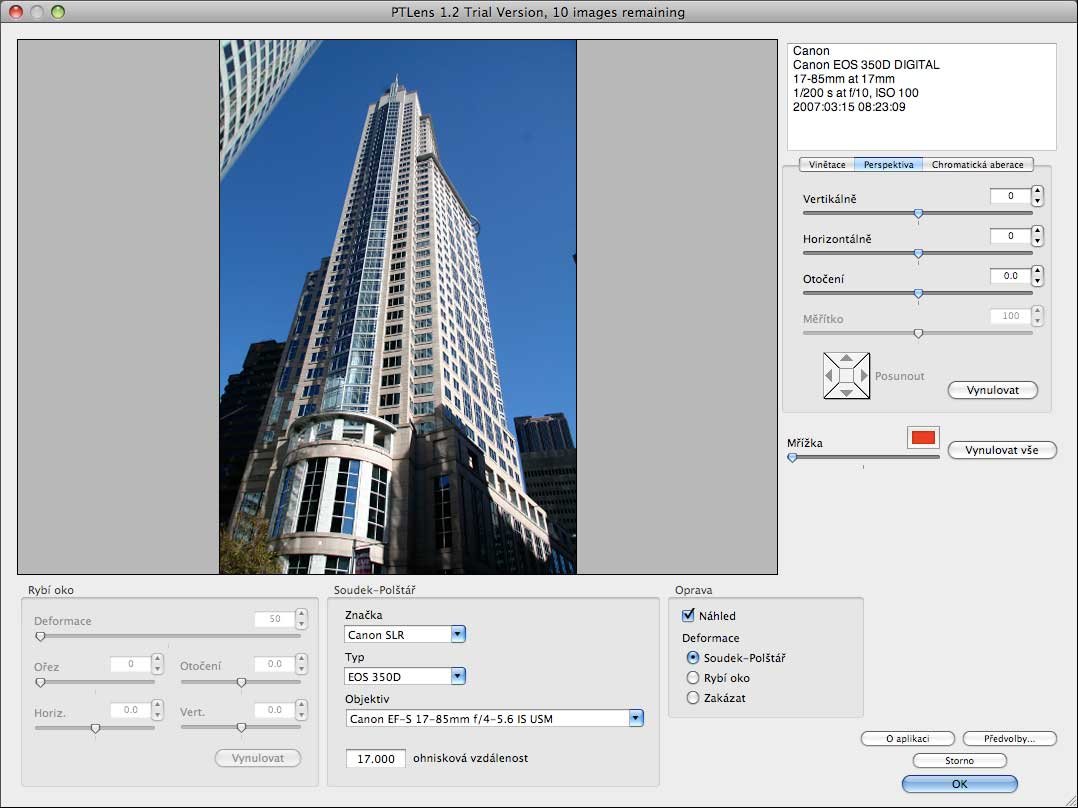This screenshot has height=808, width=1078.
Task: Click center square of Posunout pad
Action: point(846,376)
